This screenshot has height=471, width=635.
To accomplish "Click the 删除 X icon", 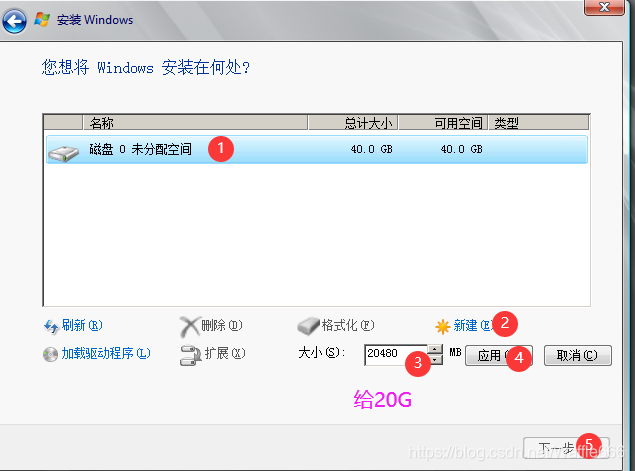I will (x=190, y=326).
